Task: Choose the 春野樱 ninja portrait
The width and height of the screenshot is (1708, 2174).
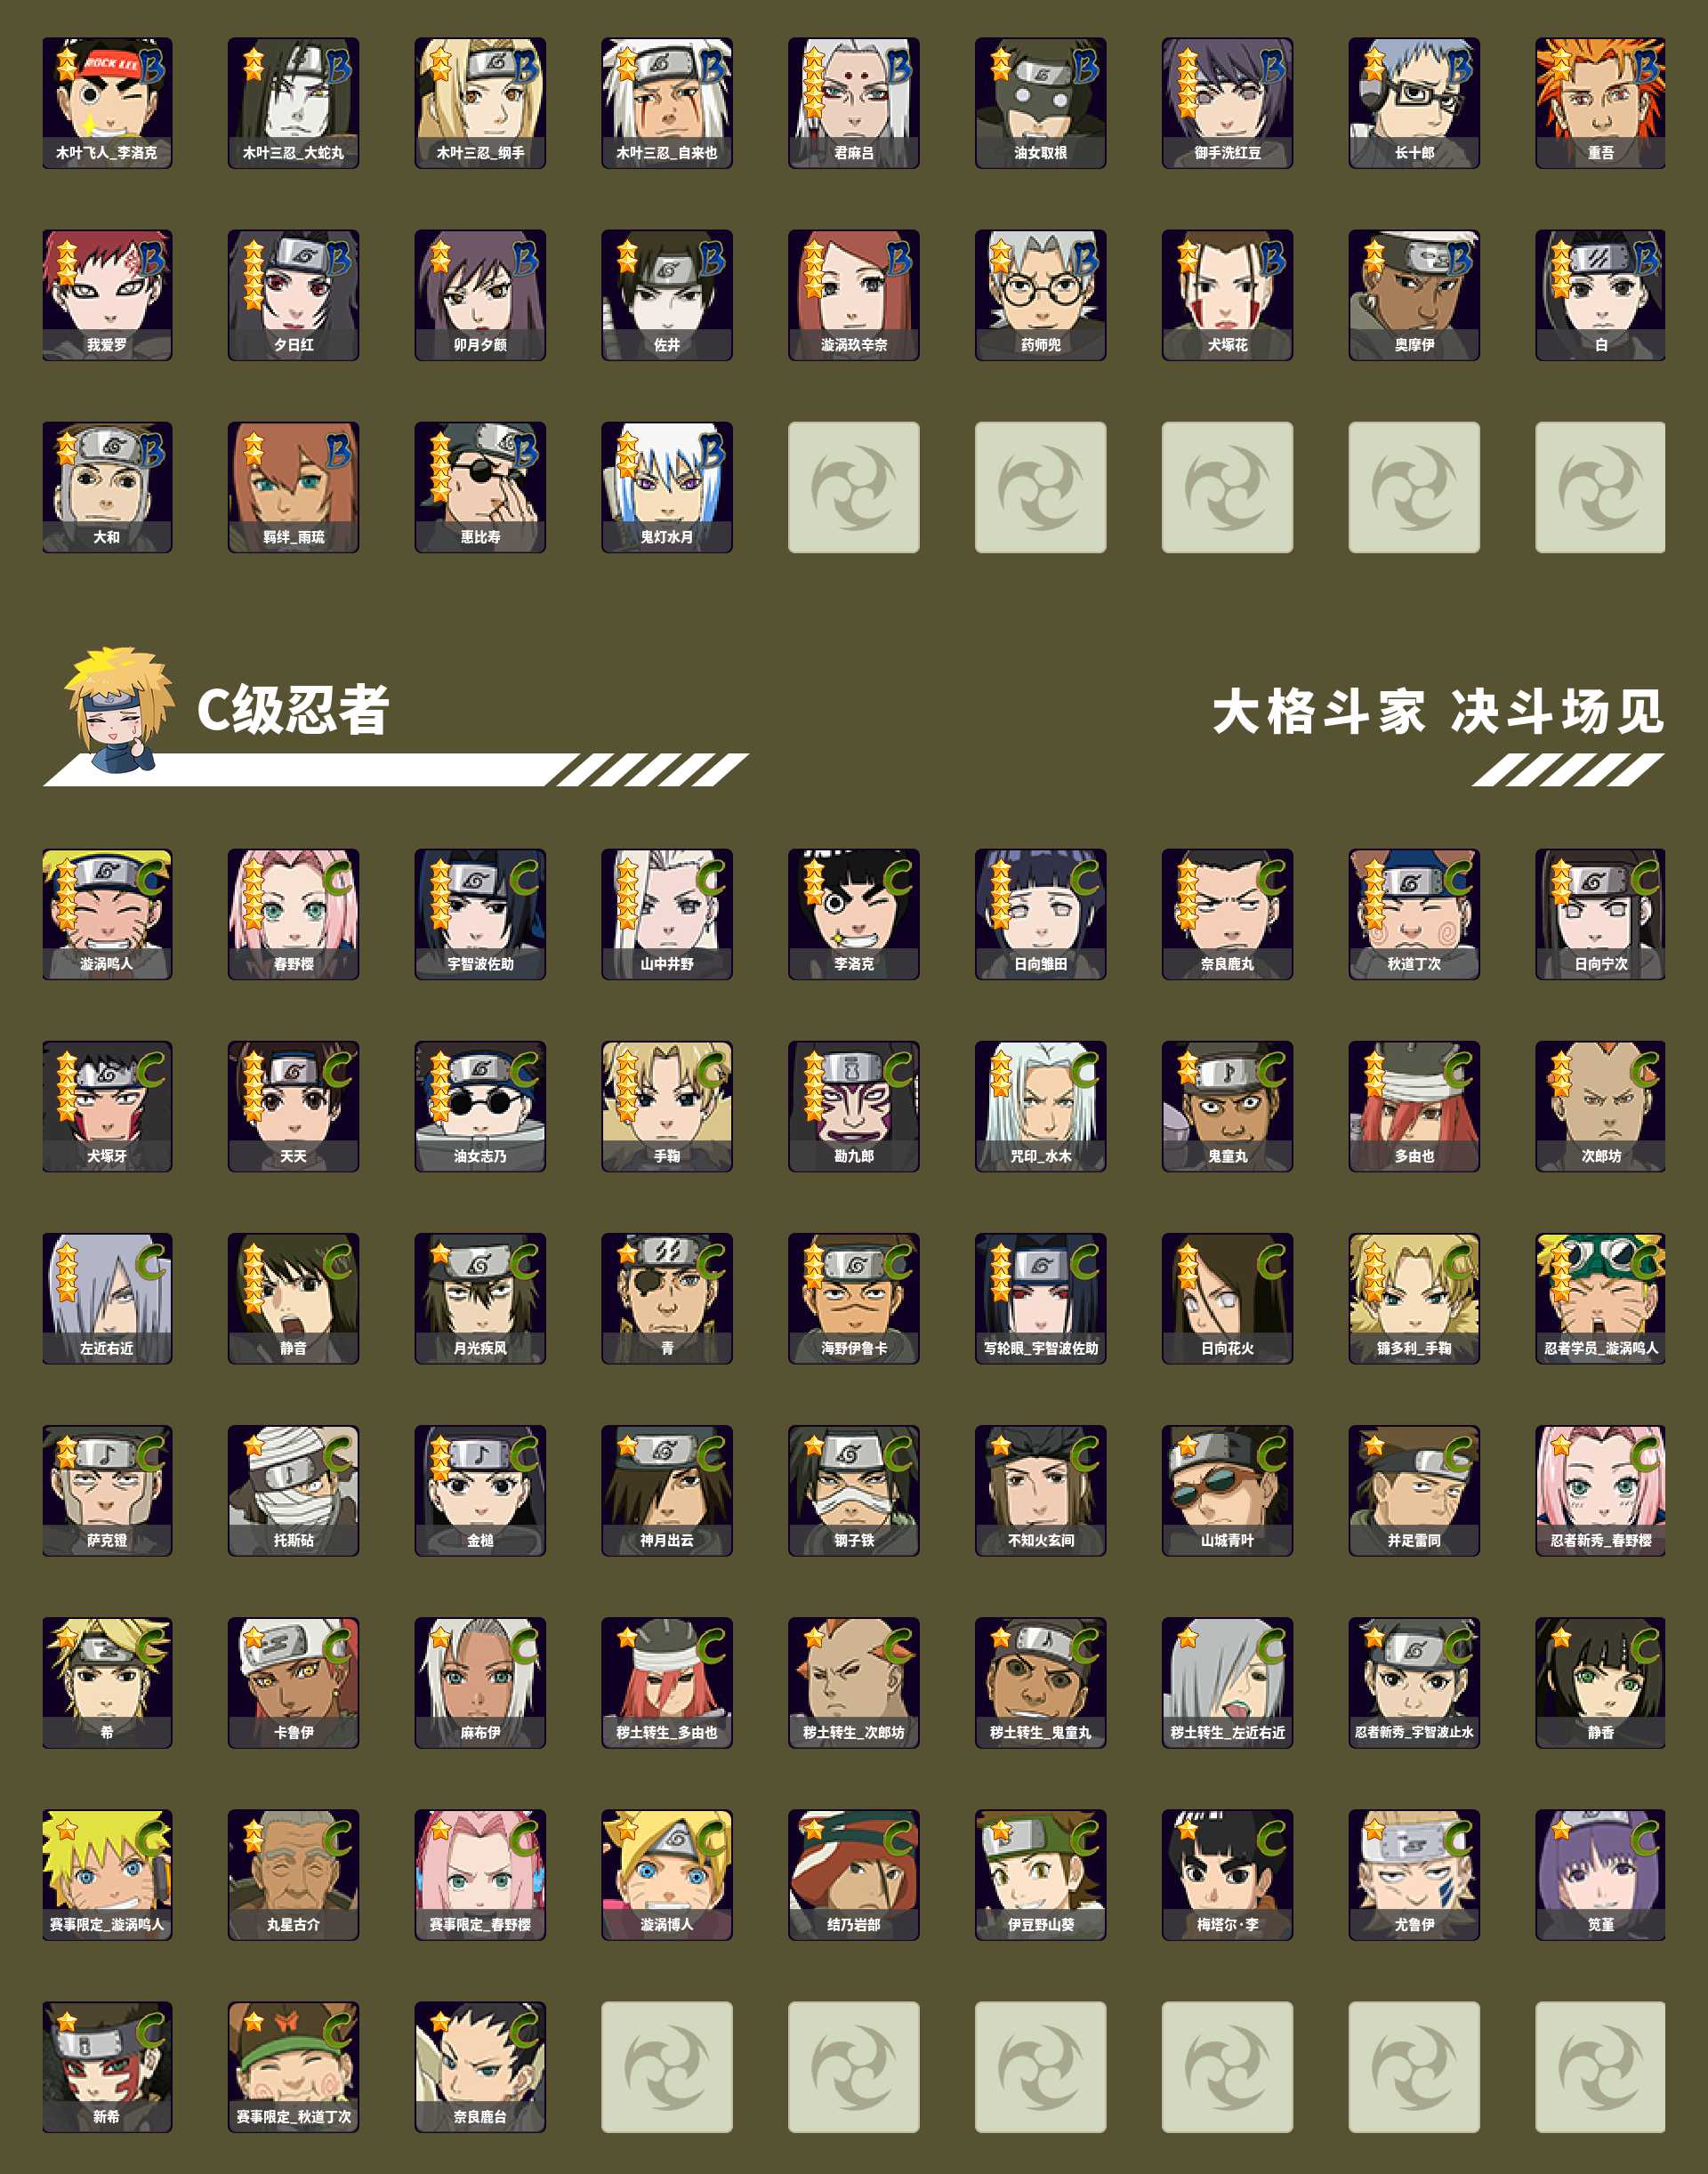Action: 293,914
